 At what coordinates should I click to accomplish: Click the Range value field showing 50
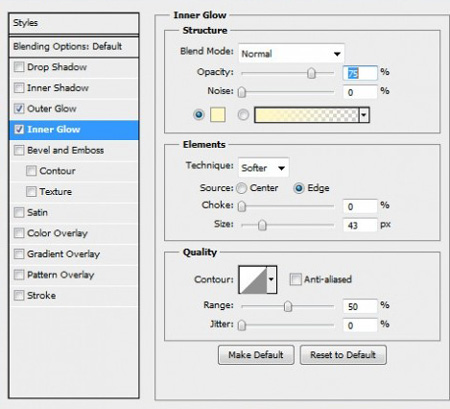point(360,306)
